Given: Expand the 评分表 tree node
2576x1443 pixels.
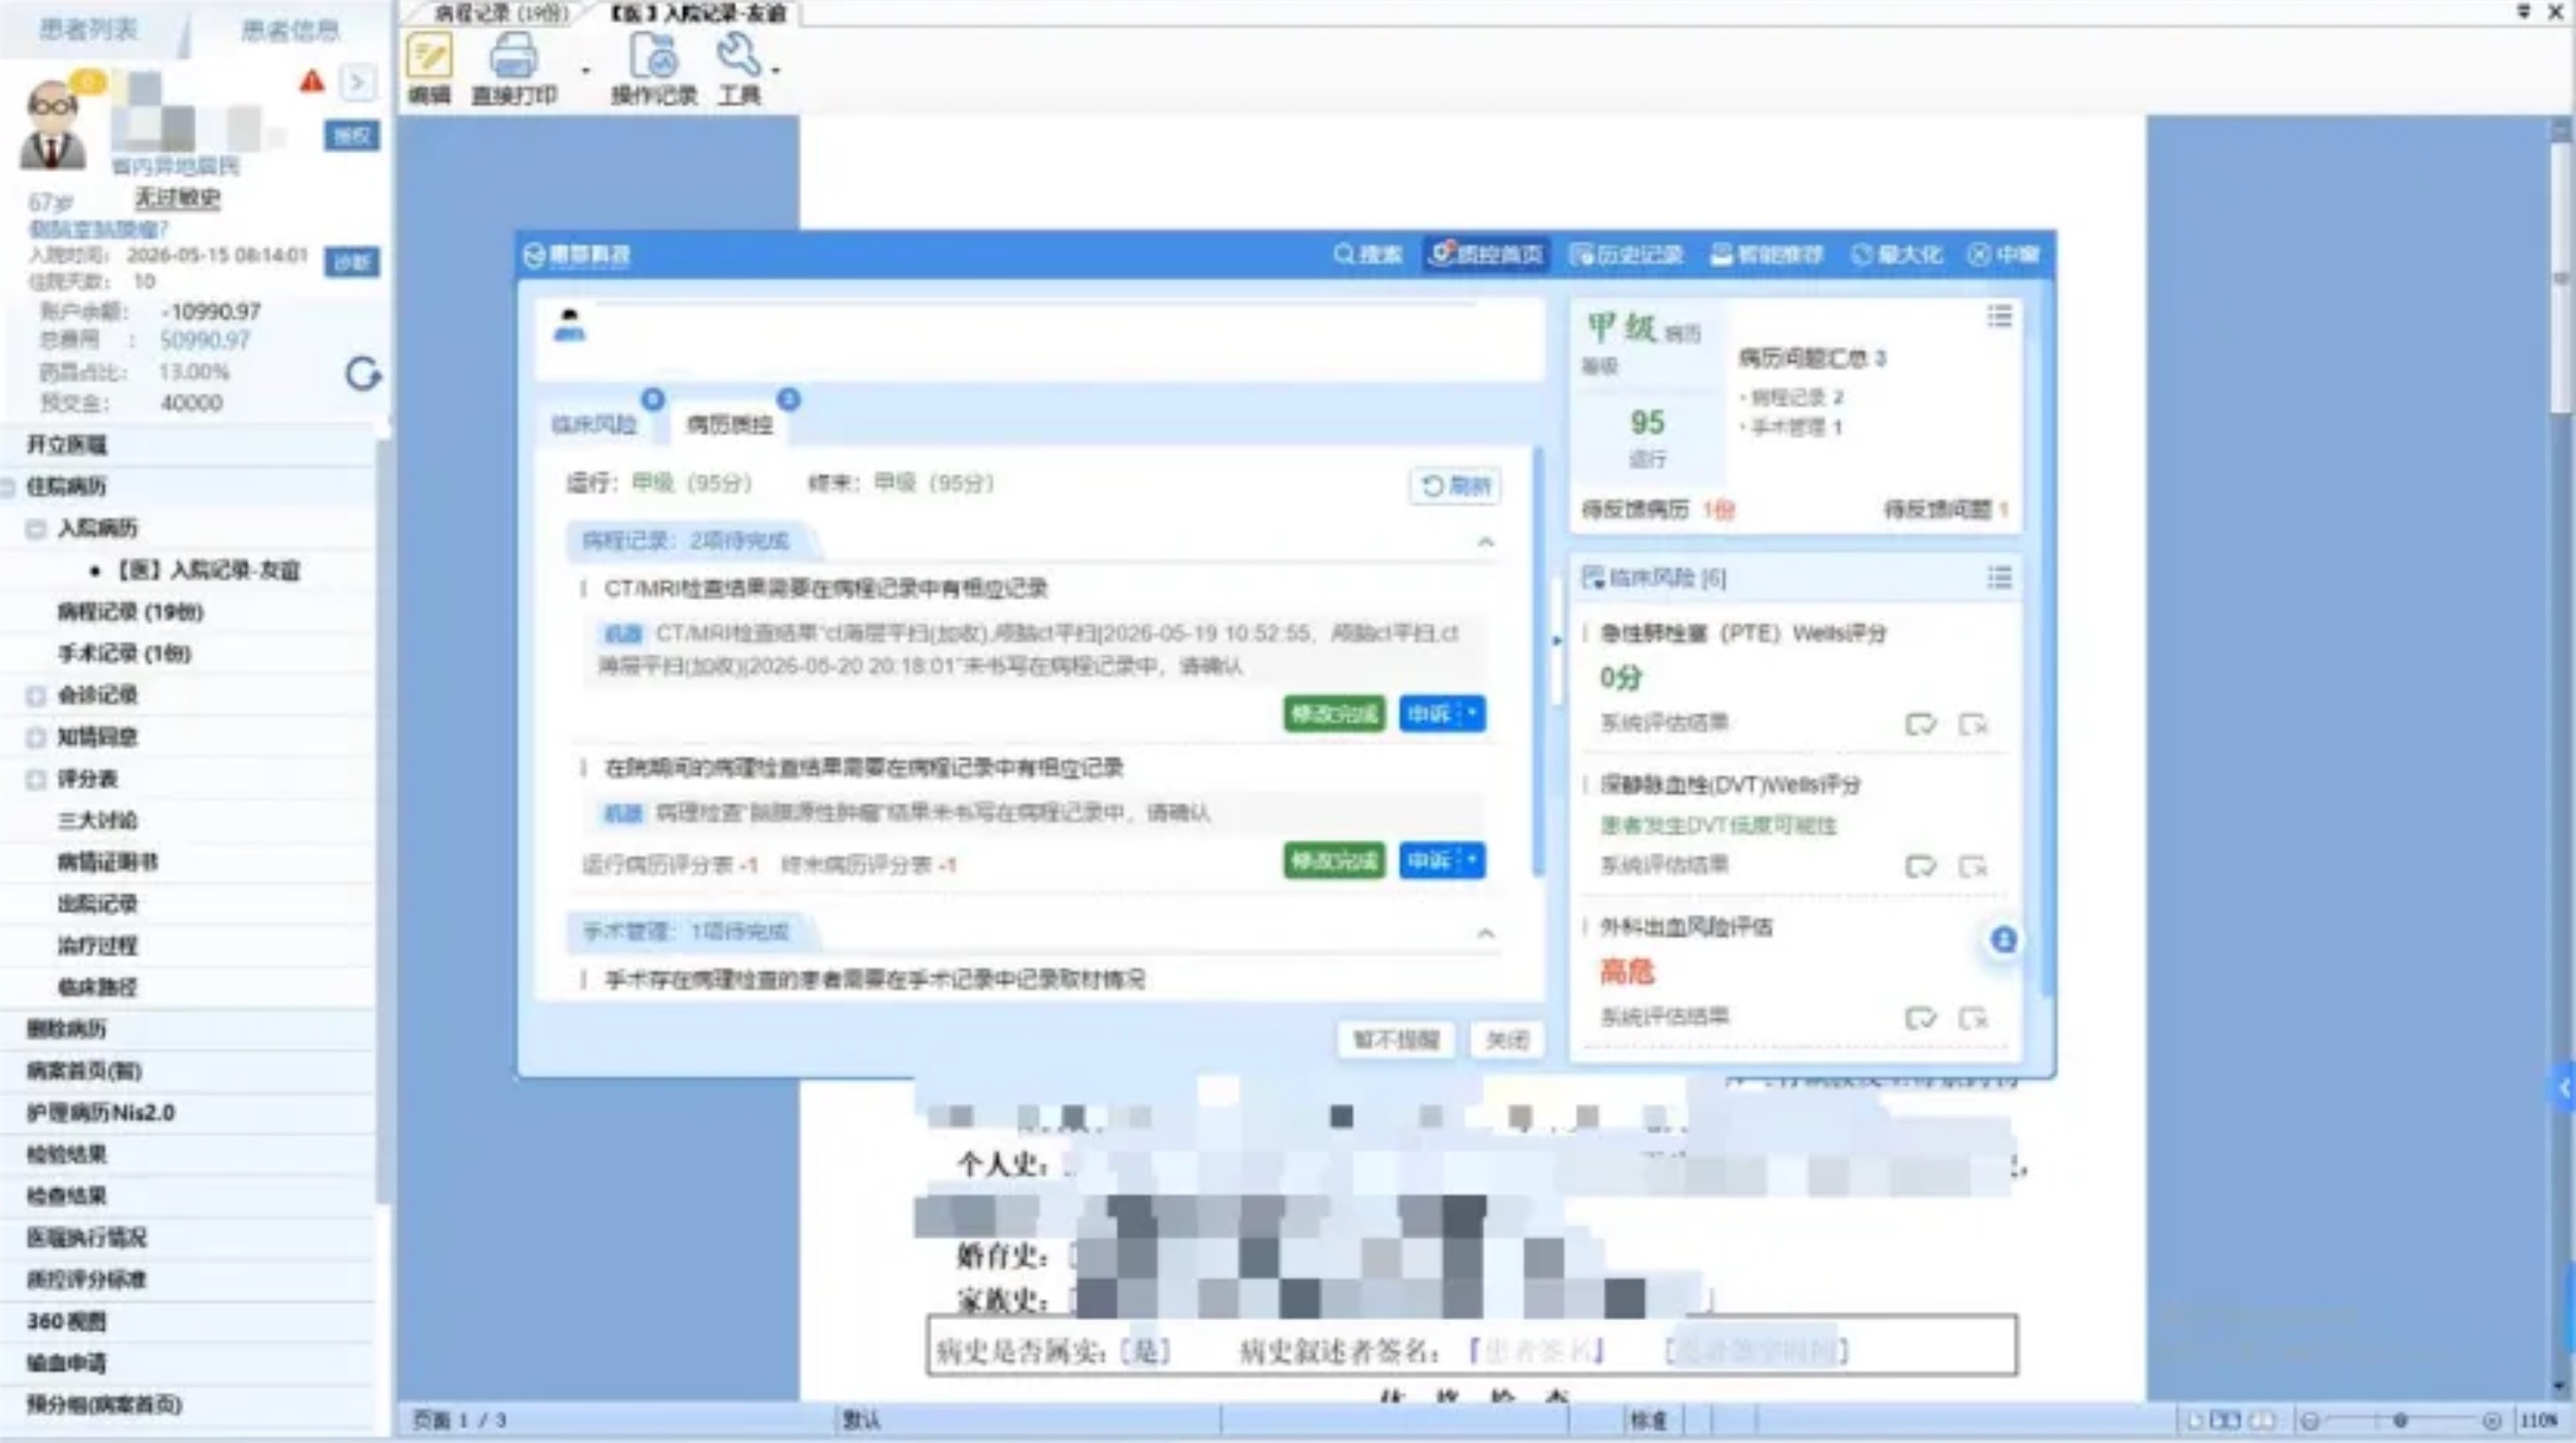Looking at the screenshot, I should click(x=36, y=779).
